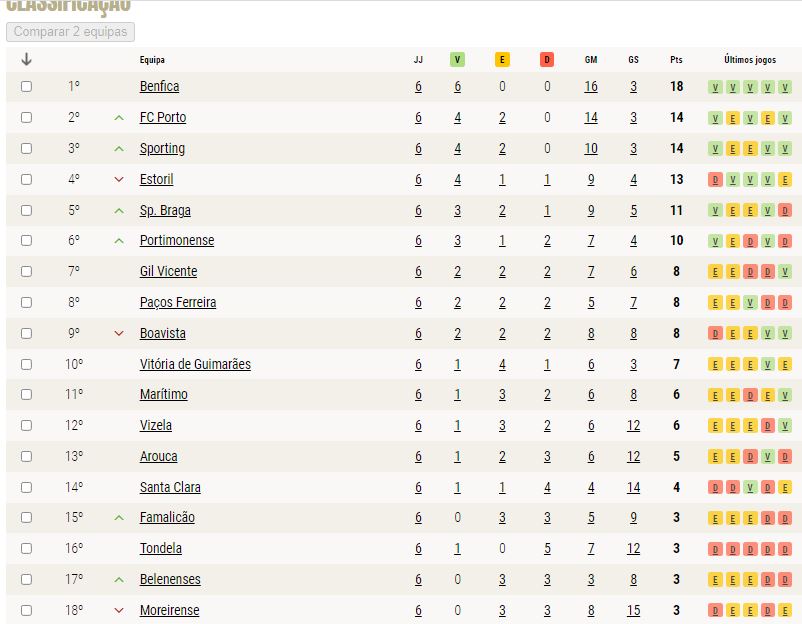This screenshot has height=624, width=802.
Task: Click green up arrow next to FC Porto
Action: pos(119,118)
